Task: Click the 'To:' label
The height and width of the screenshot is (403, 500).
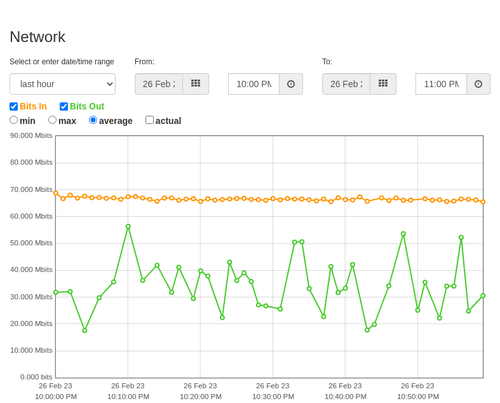Action: coord(327,62)
